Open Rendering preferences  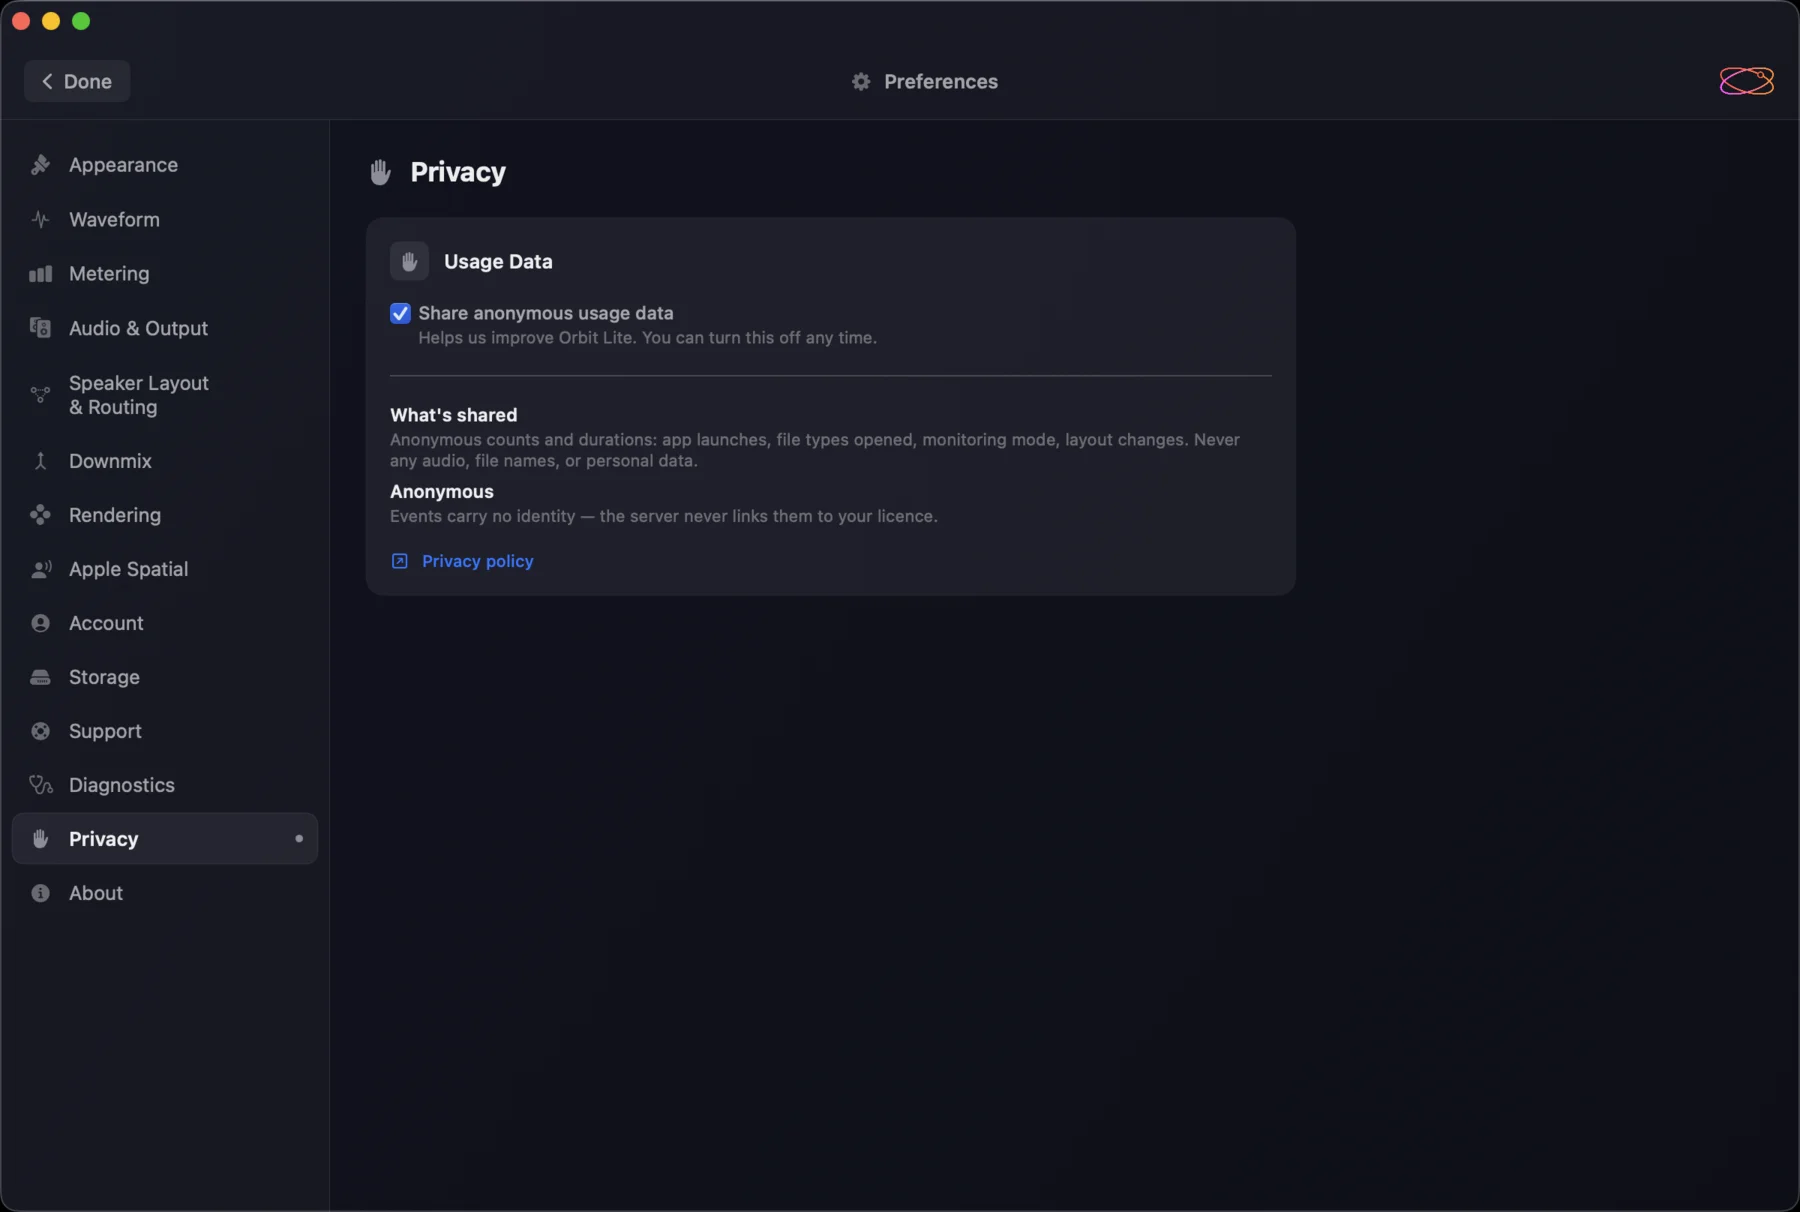(x=165, y=515)
